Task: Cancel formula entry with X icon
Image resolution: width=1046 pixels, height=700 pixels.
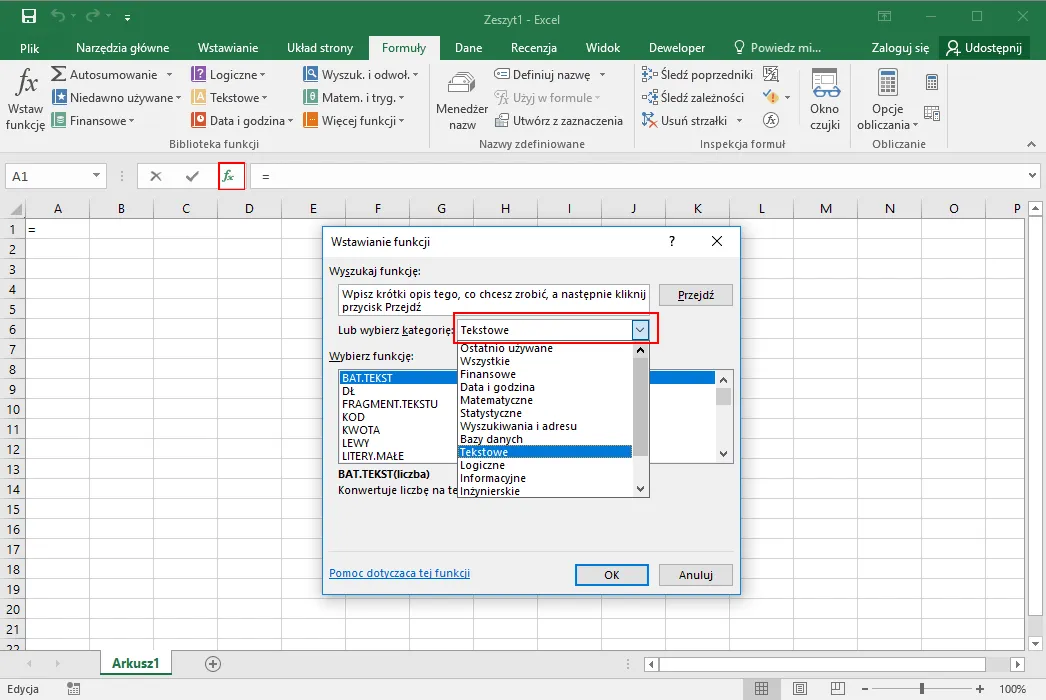Action: 155,176
